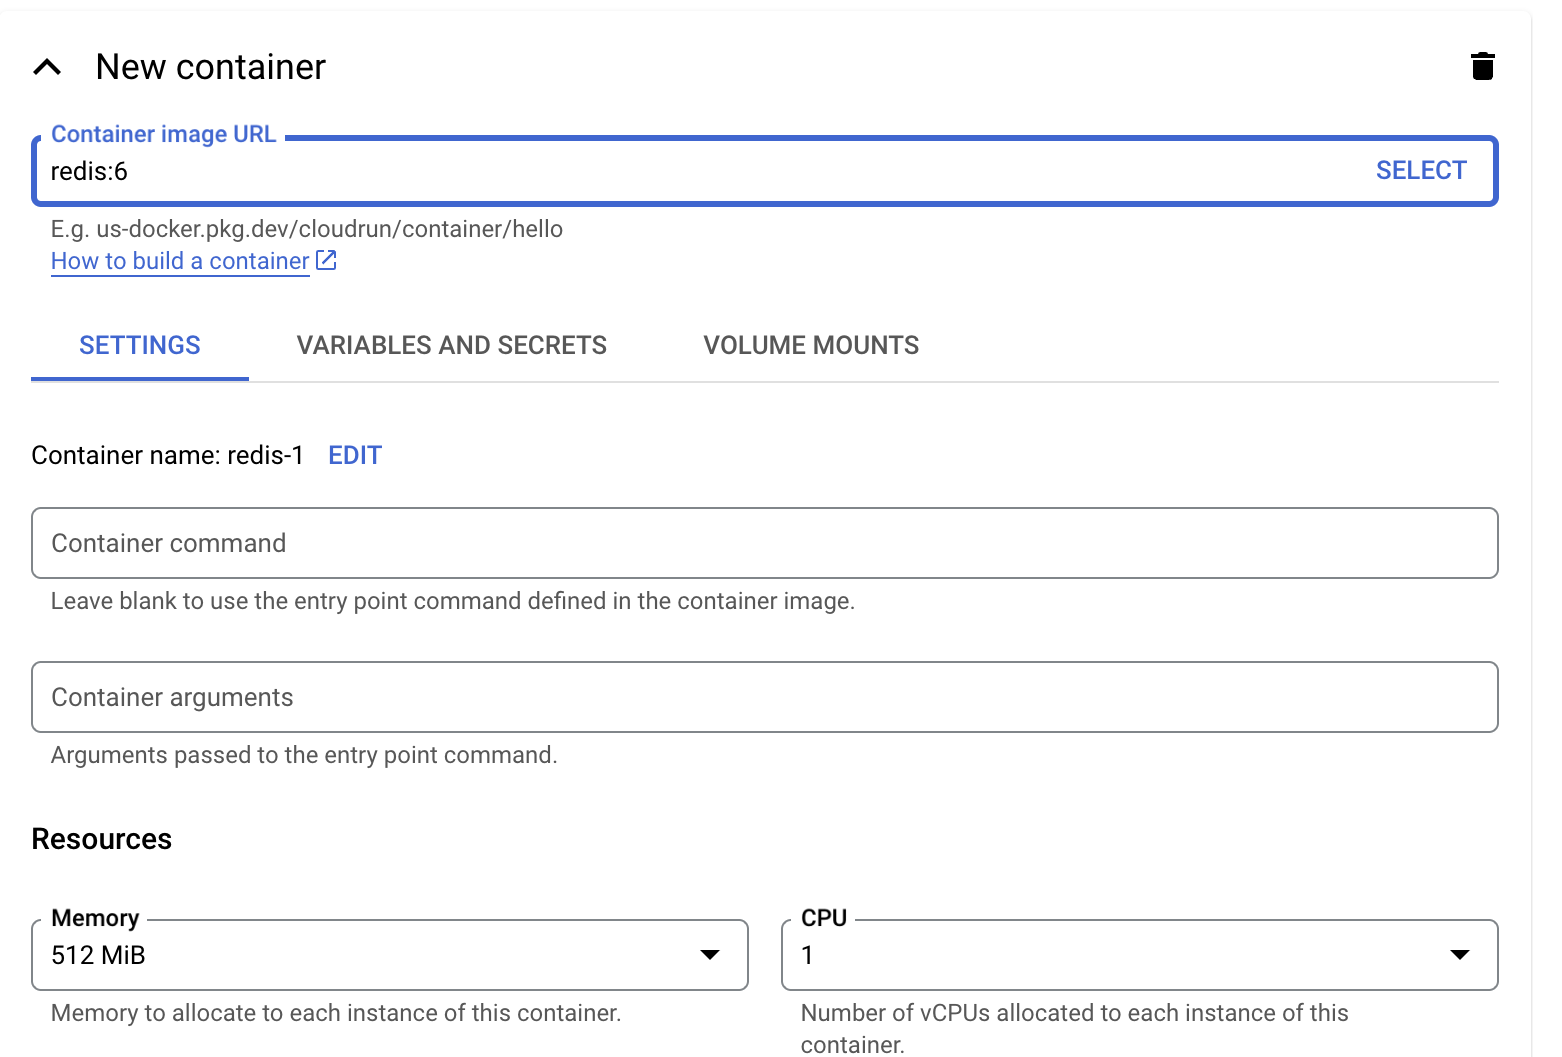Click into the Container command field
The width and height of the screenshot is (1562, 1057).
(764, 543)
